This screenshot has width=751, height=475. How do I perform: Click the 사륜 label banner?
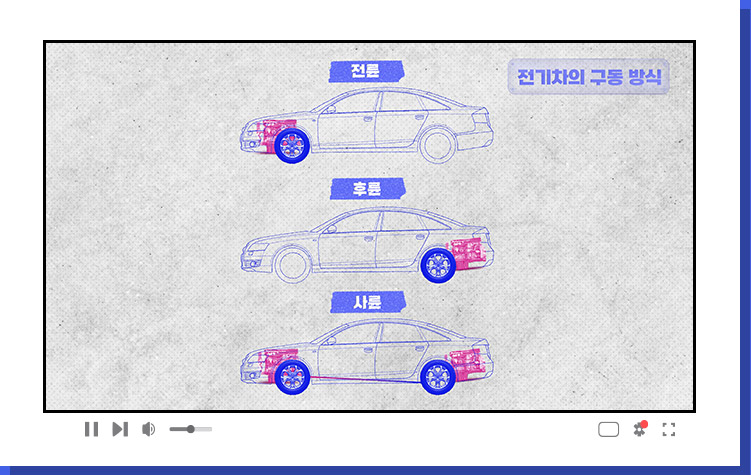(366, 301)
